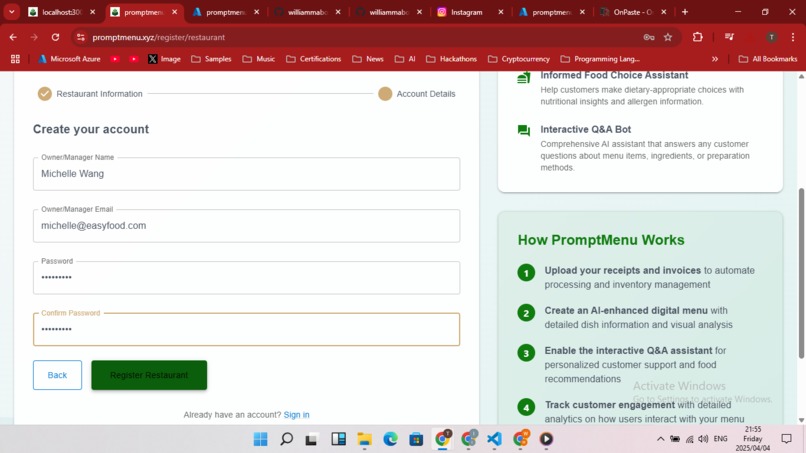806x453 pixels.
Task: Focus the Owner/Manager Name field
Action: 246,174
